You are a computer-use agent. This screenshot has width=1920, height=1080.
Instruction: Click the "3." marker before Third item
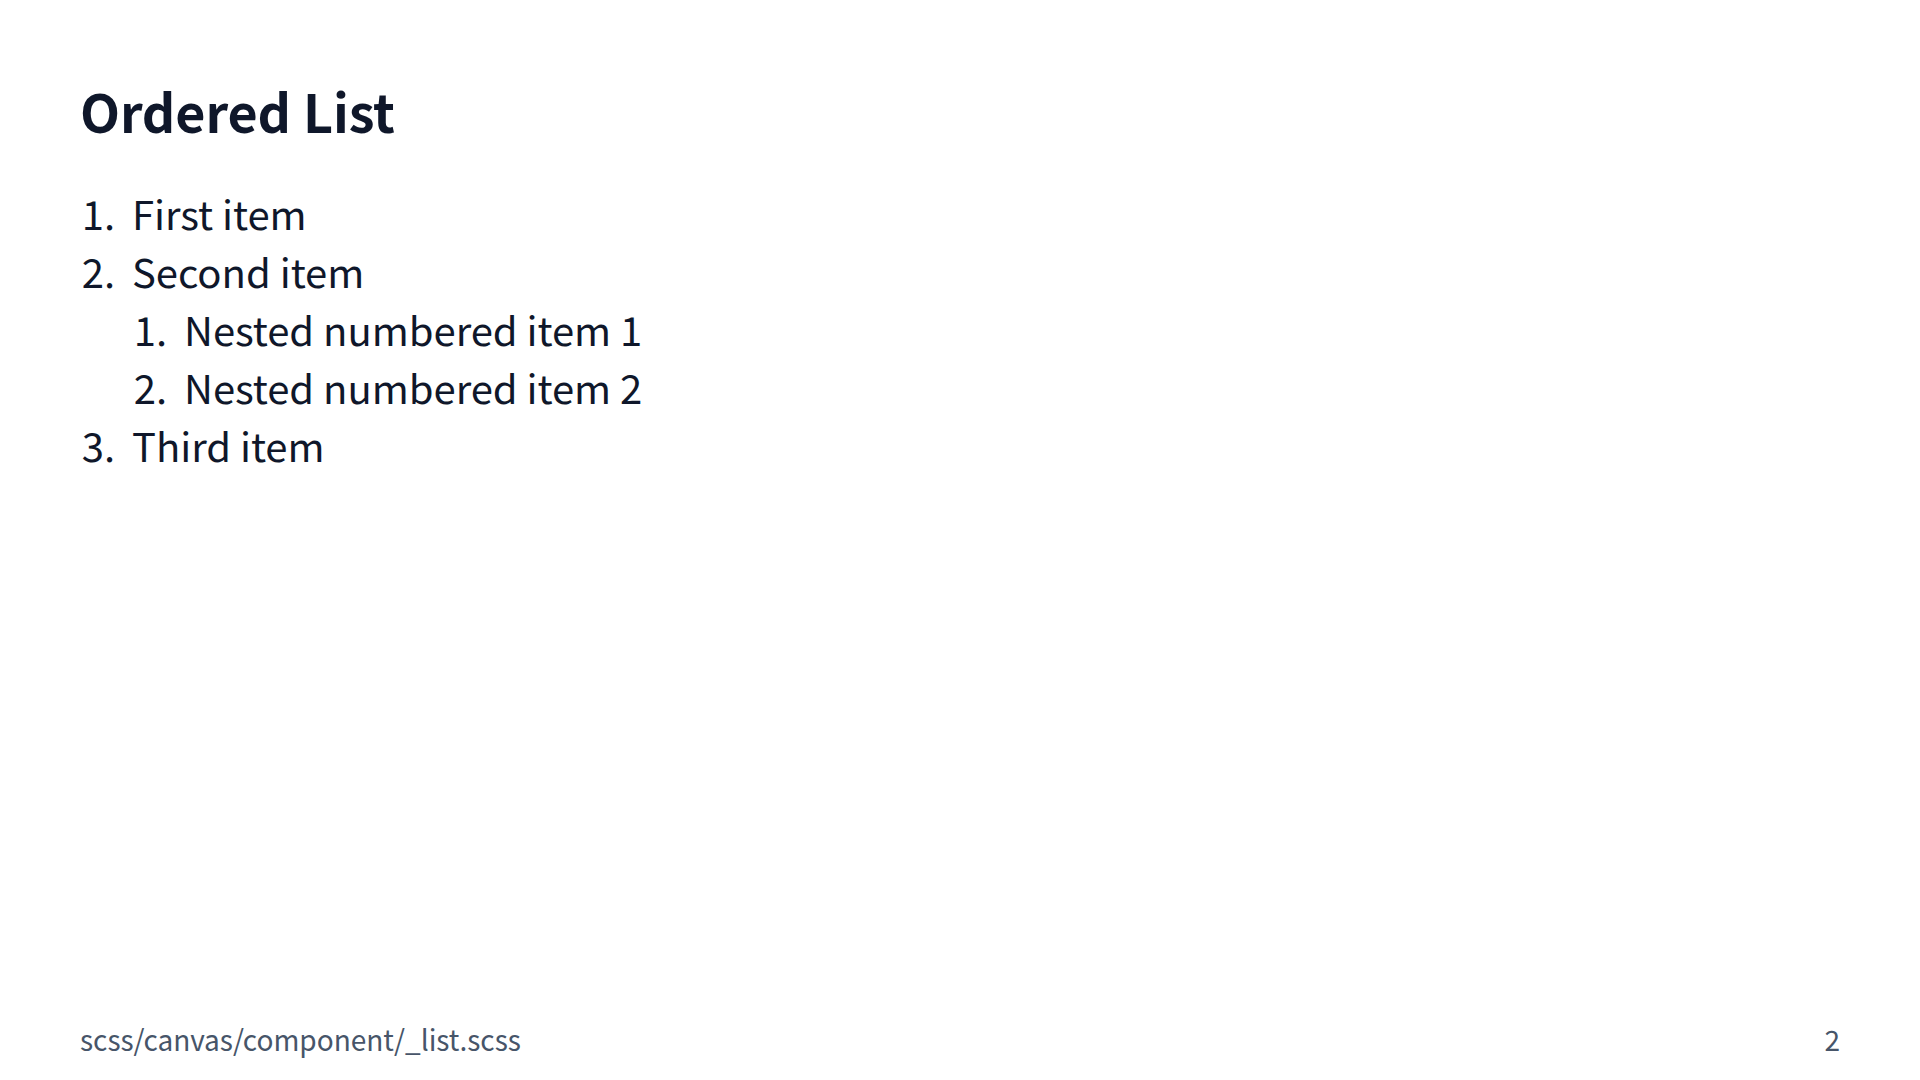[97, 448]
